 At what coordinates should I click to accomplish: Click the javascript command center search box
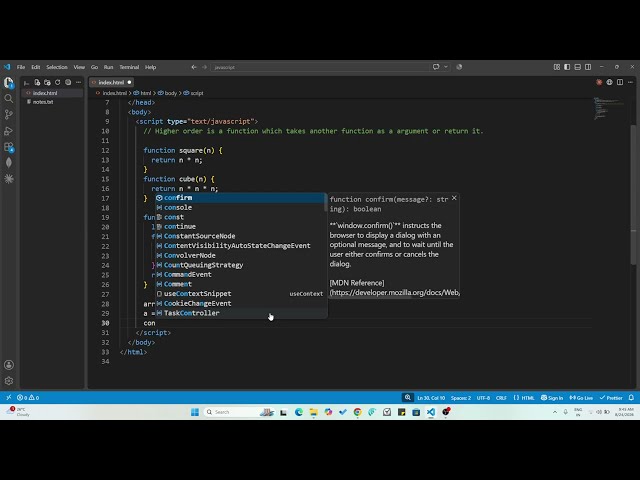(320, 67)
